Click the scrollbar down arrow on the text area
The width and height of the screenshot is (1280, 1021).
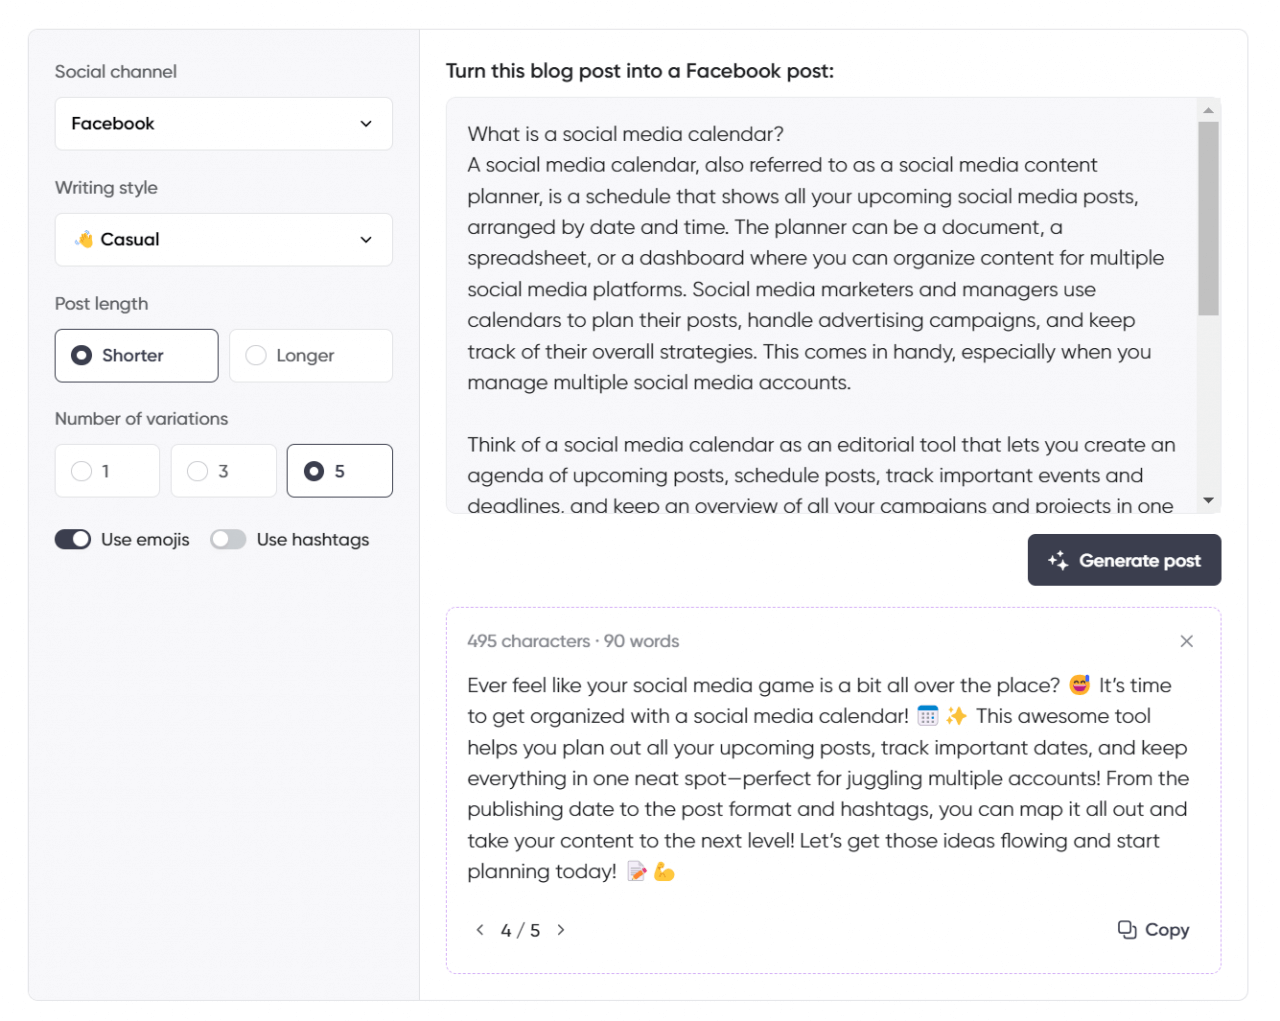pos(1210,501)
